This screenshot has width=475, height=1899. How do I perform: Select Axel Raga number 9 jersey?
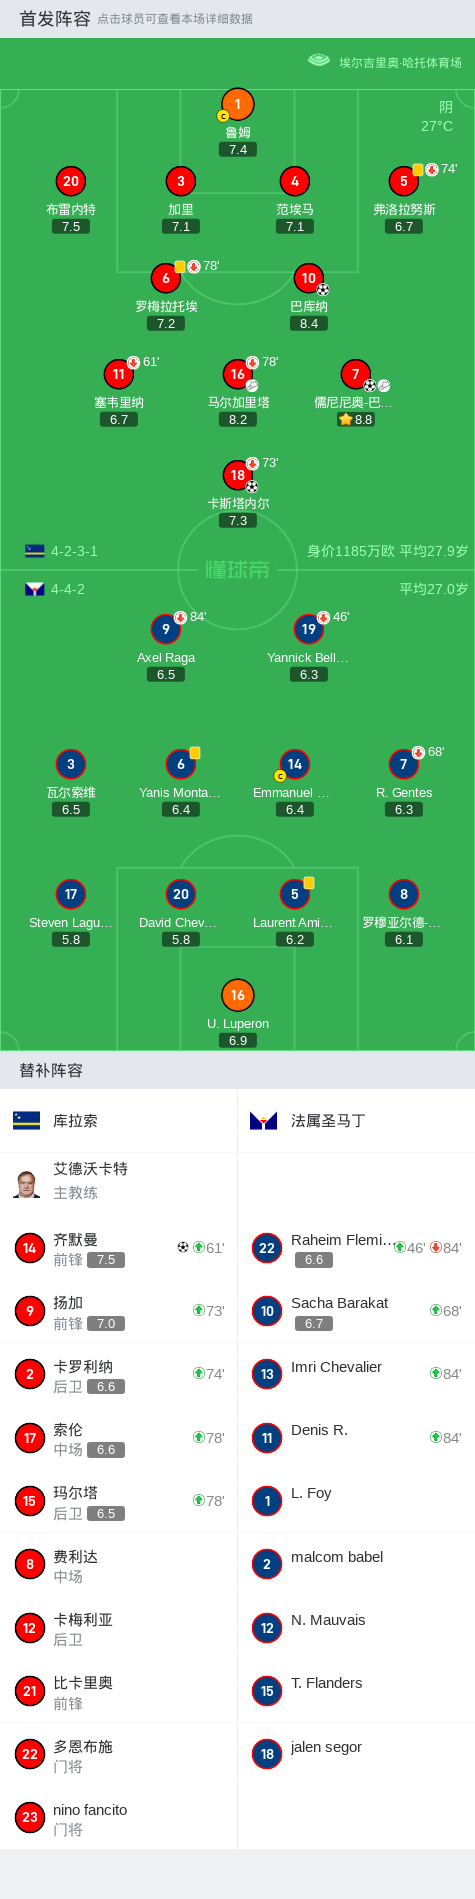166,629
